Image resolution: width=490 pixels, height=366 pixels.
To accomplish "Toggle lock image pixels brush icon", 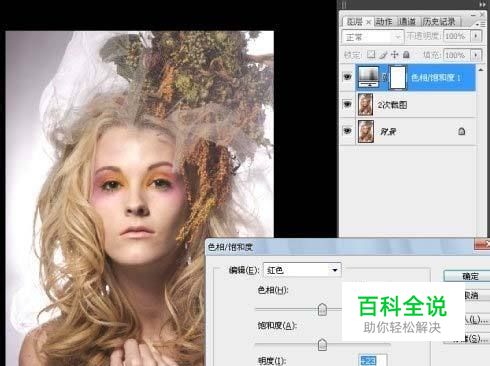I will point(384,54).
